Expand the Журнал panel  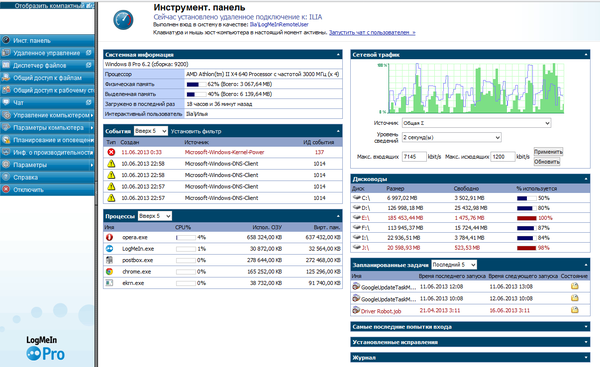[x=470, y=357]
